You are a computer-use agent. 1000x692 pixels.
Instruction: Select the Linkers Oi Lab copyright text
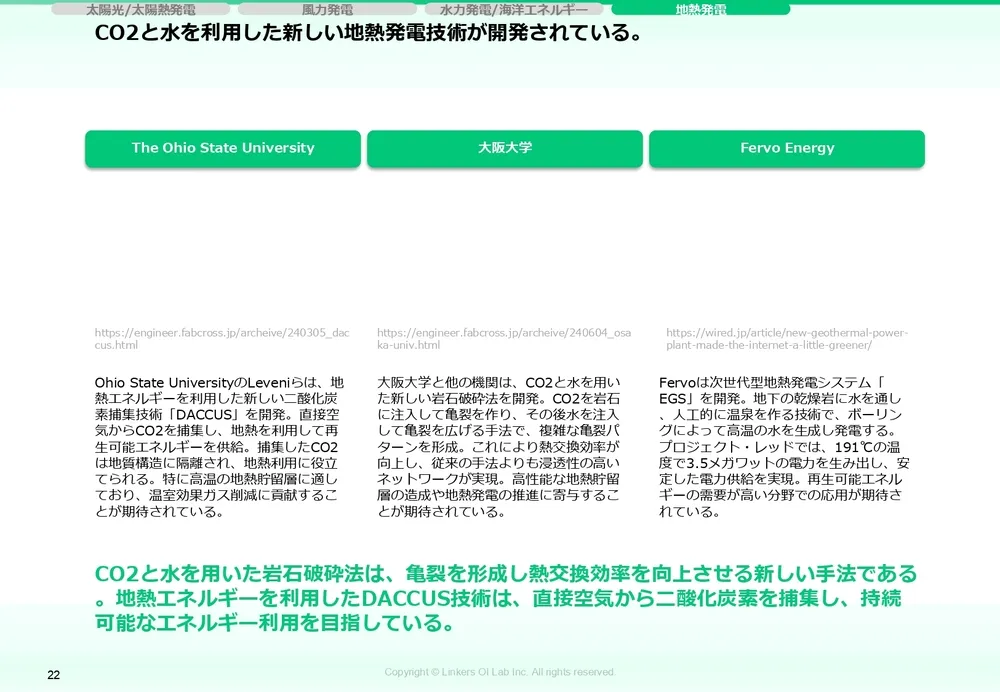(500, 672)
